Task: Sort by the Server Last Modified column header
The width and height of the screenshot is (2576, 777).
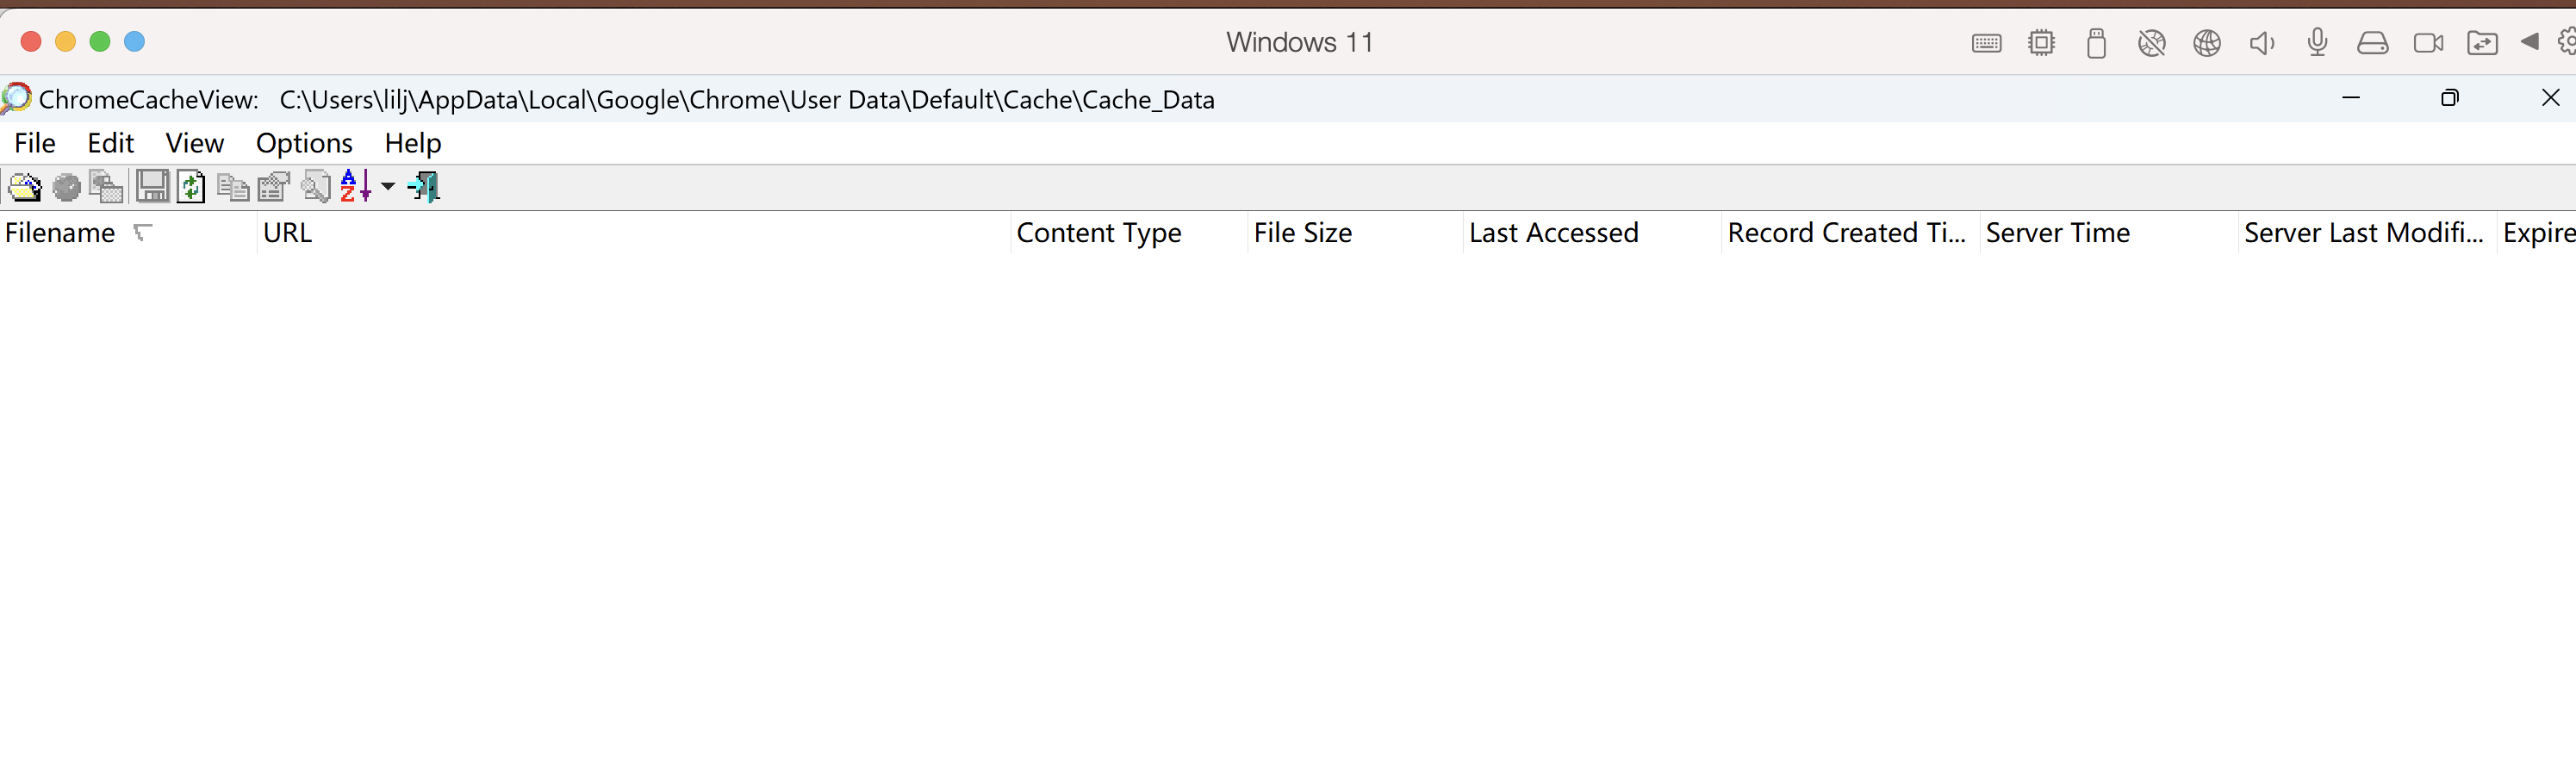Action: tap(2368, 233)
